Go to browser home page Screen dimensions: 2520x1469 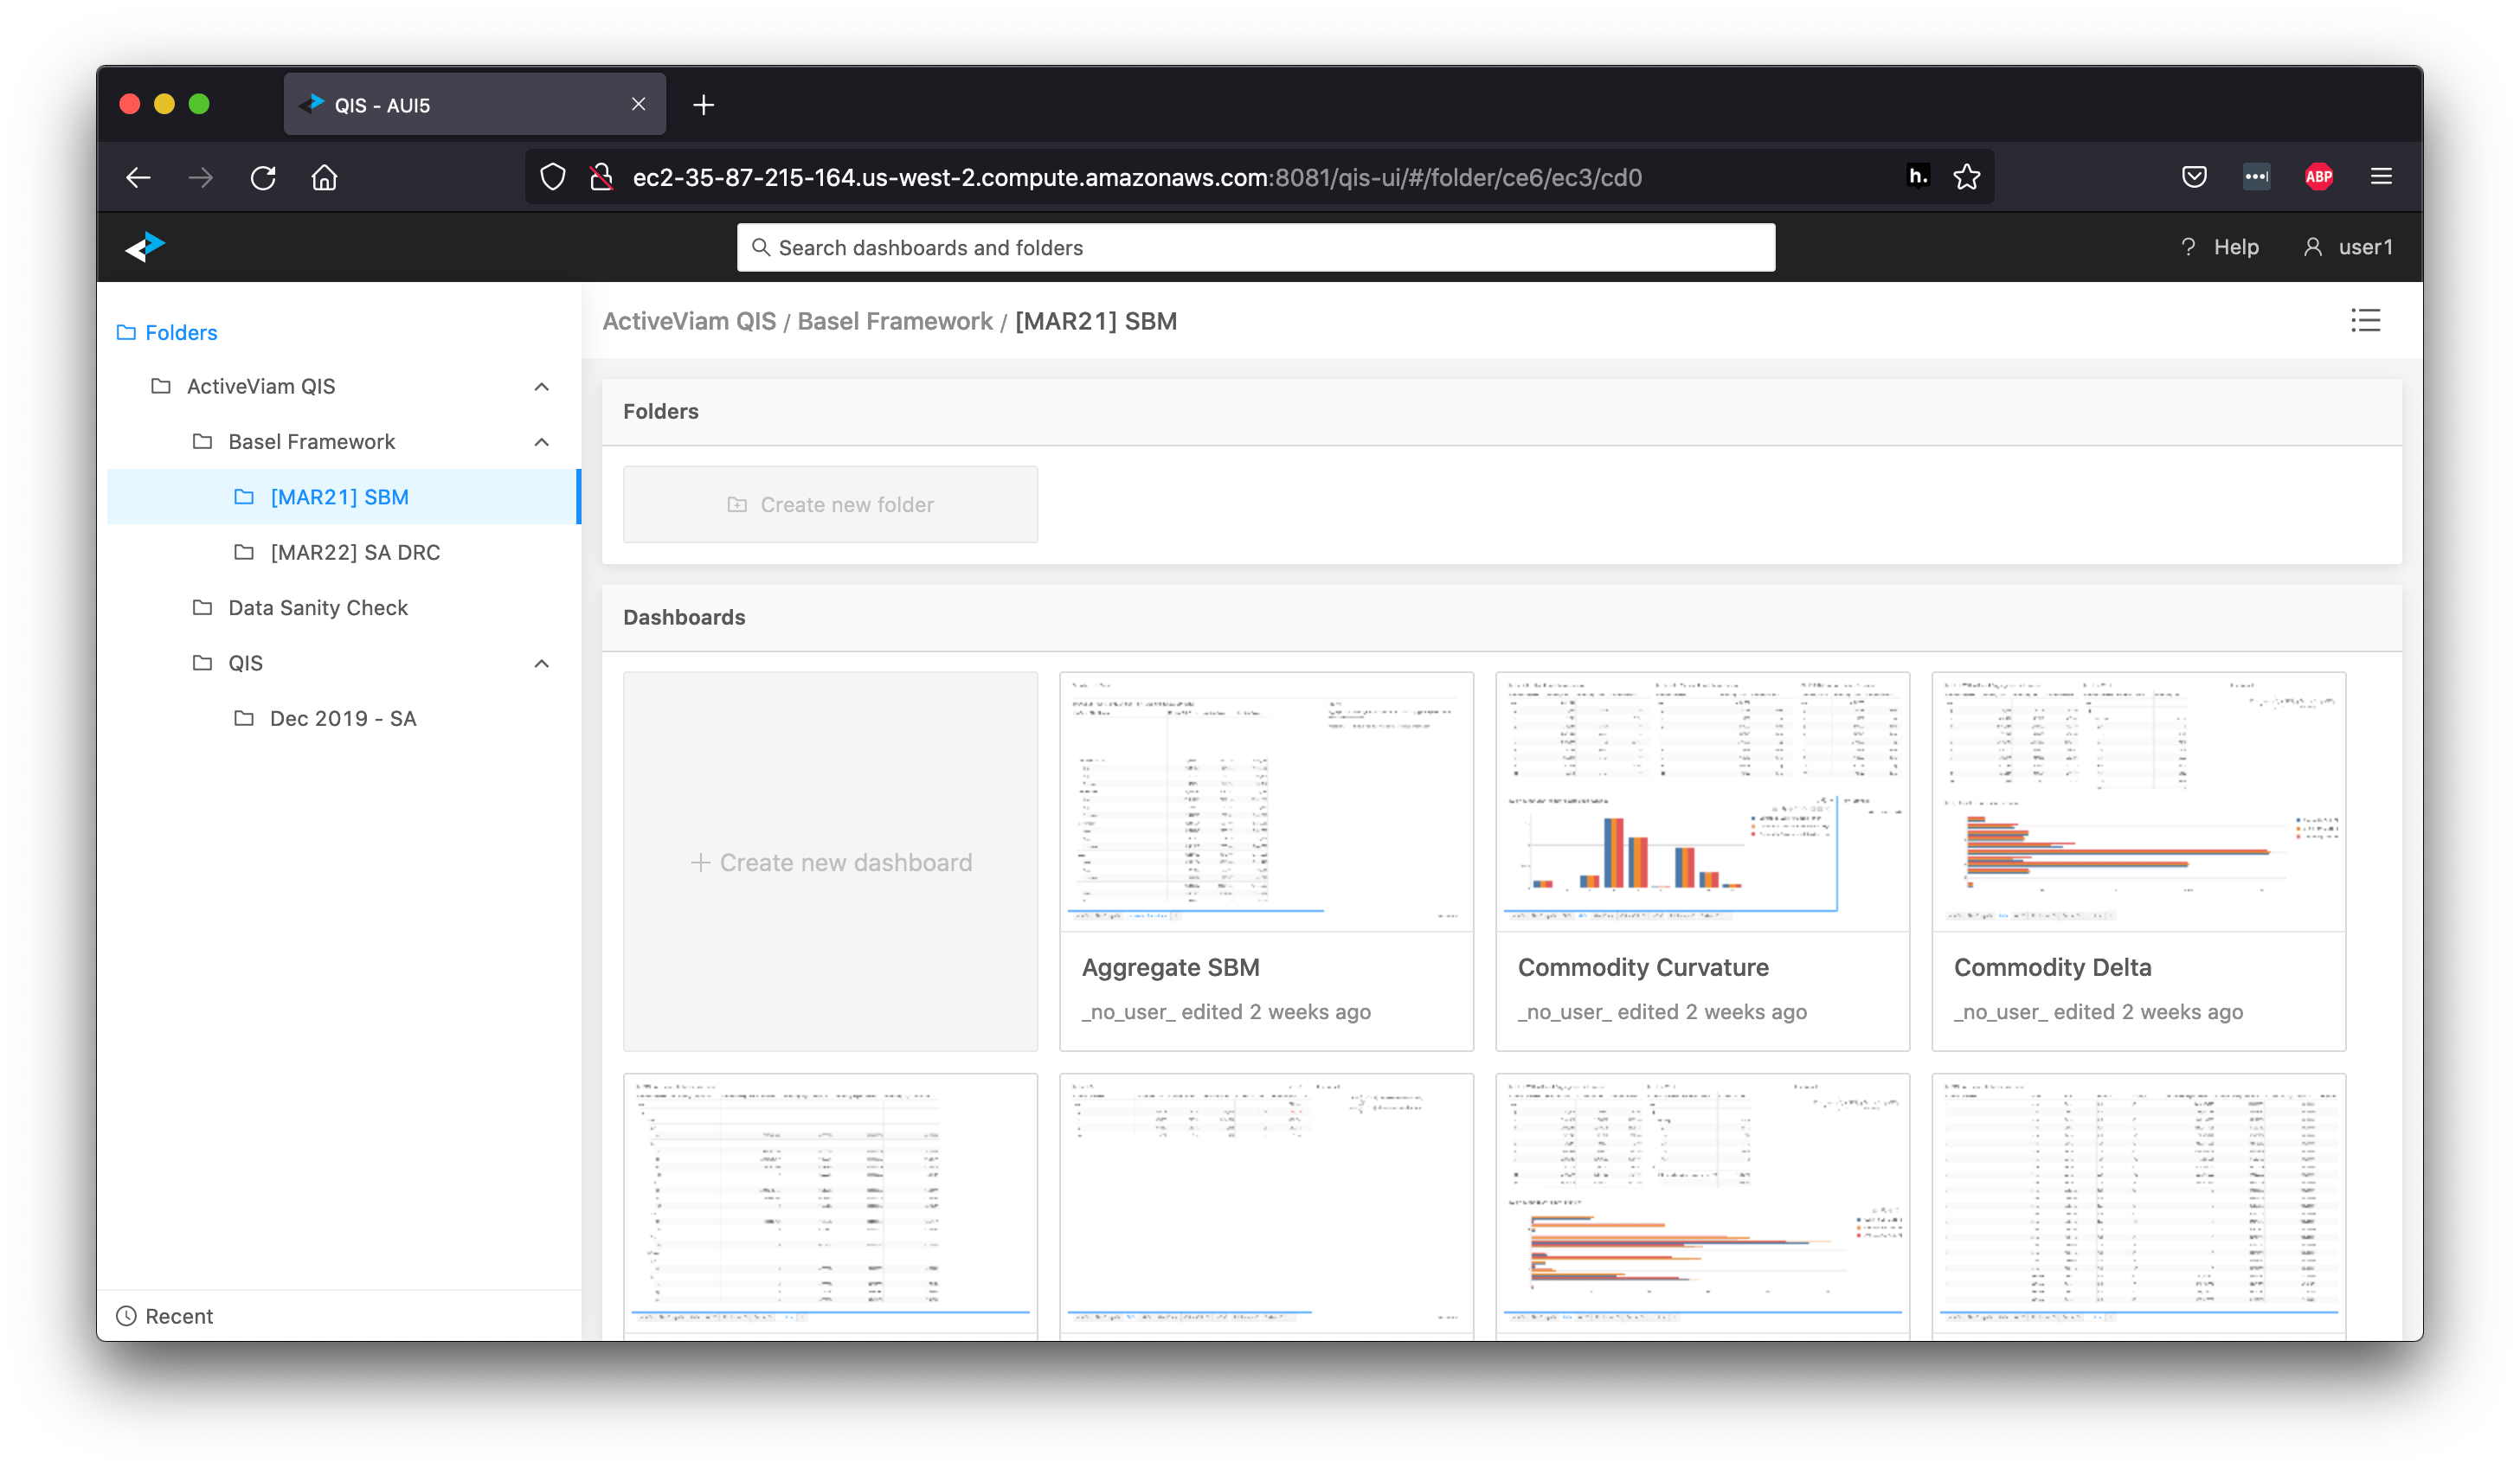coord(324,177)
